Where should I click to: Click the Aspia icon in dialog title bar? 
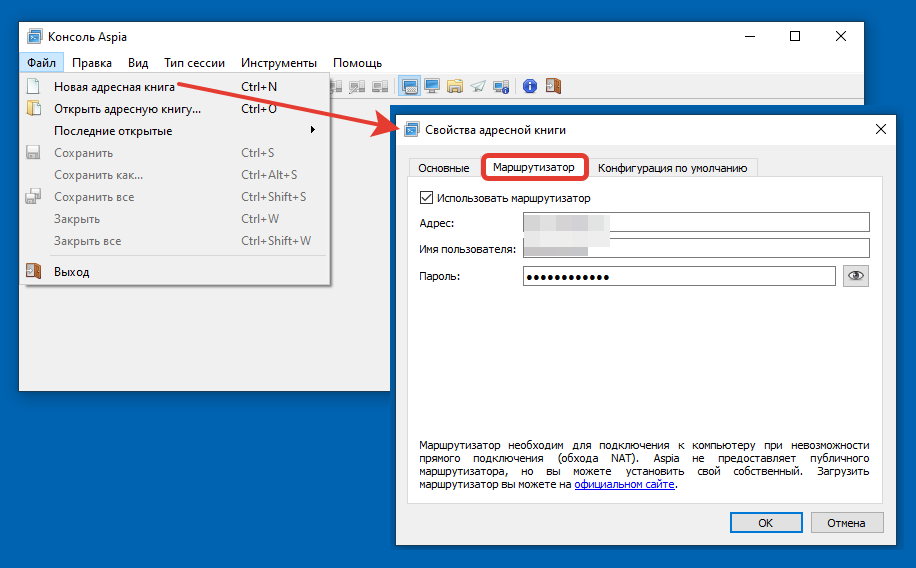[410, 130]
